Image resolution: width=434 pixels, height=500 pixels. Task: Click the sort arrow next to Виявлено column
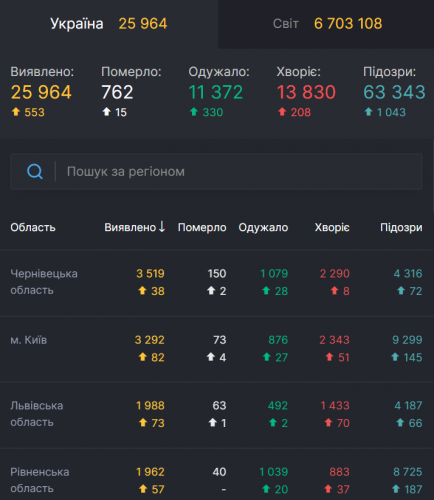pyautogui.click(x=162, y=227)
